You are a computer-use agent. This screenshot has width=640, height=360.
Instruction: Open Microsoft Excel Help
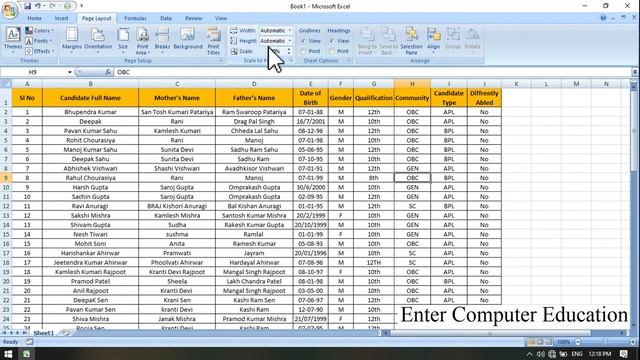(603, 18)
